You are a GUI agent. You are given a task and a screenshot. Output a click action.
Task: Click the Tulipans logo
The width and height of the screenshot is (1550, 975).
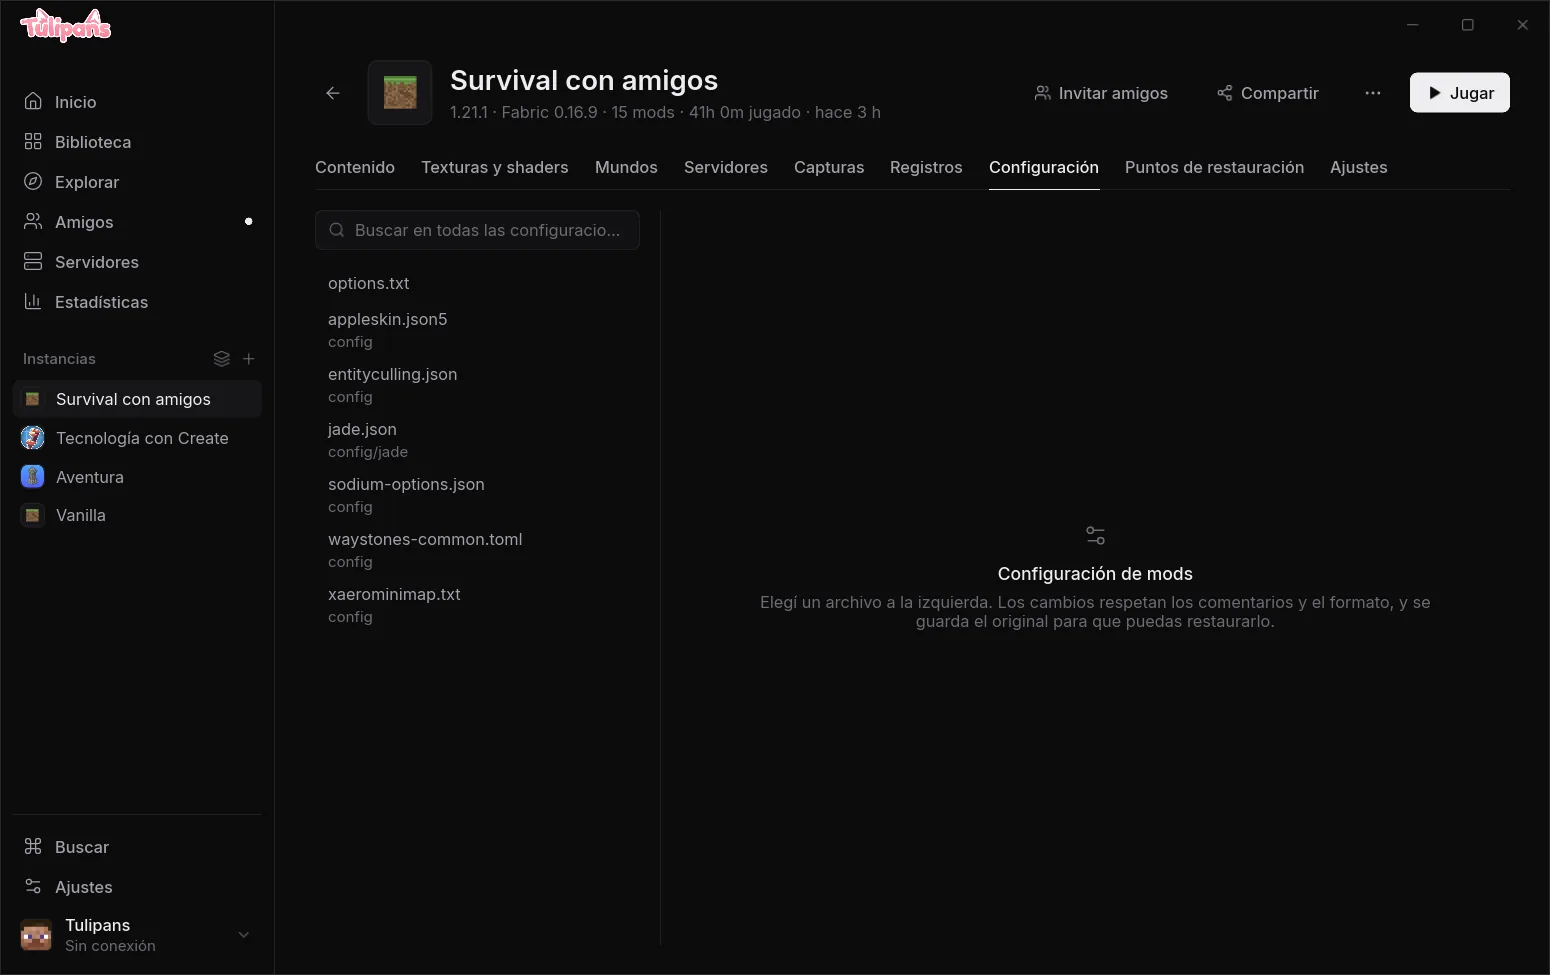click(x=66, y=26)
